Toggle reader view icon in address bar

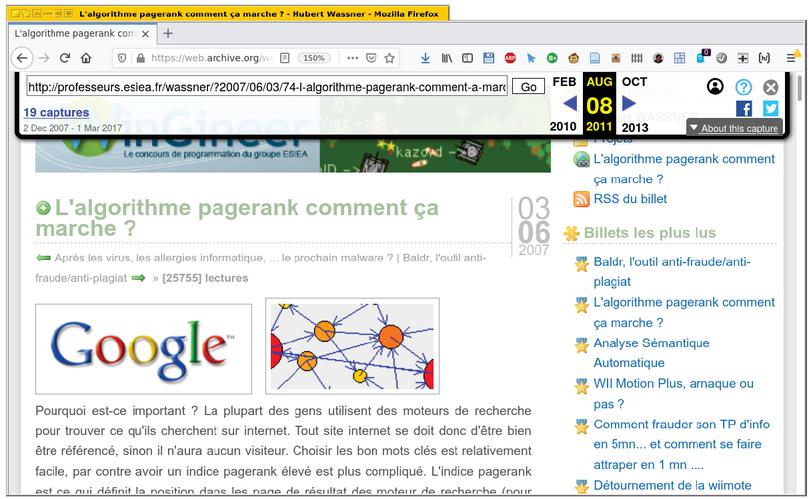(x=284, y=58)
